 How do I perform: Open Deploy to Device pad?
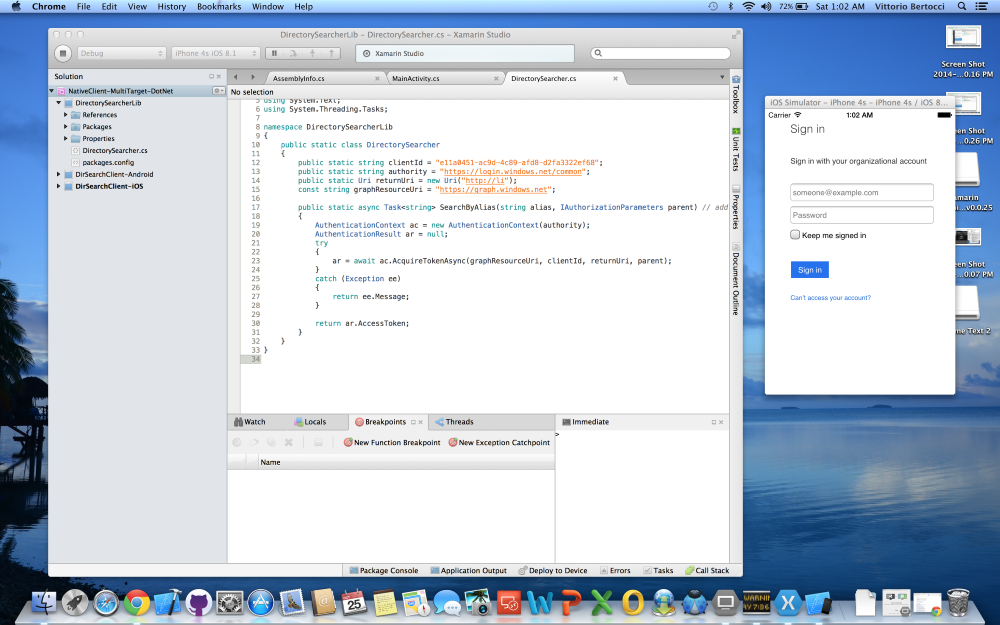tap(552, 570)
